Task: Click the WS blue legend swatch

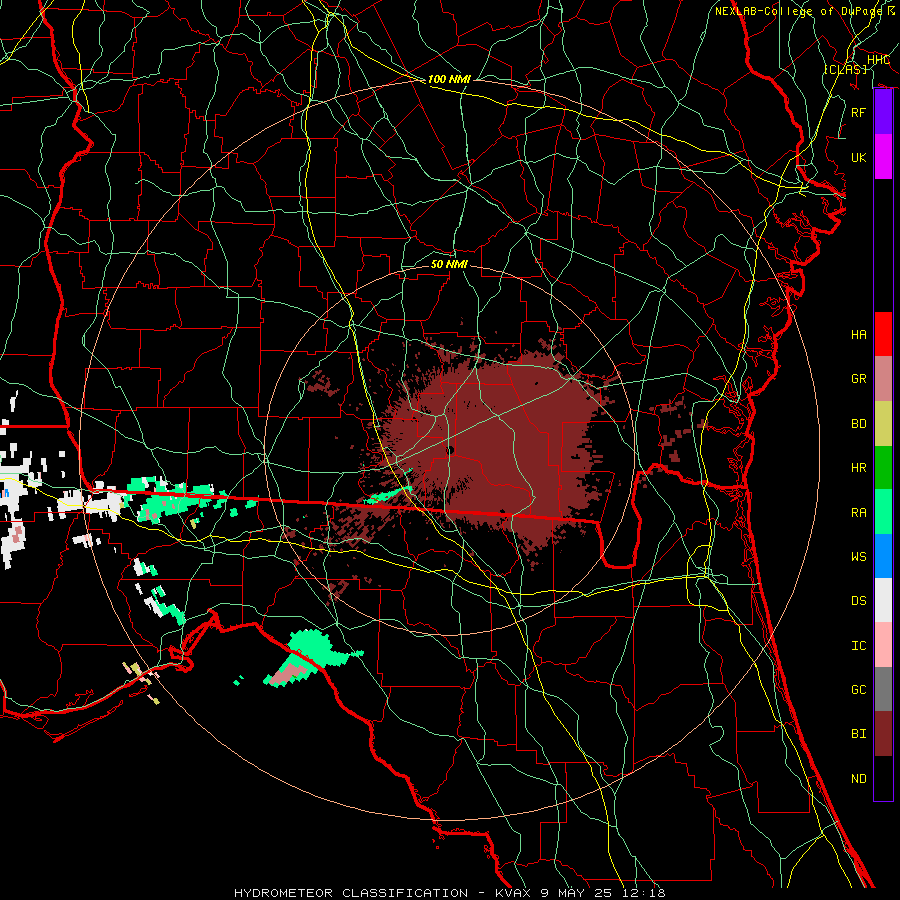Action: point(883,556)
